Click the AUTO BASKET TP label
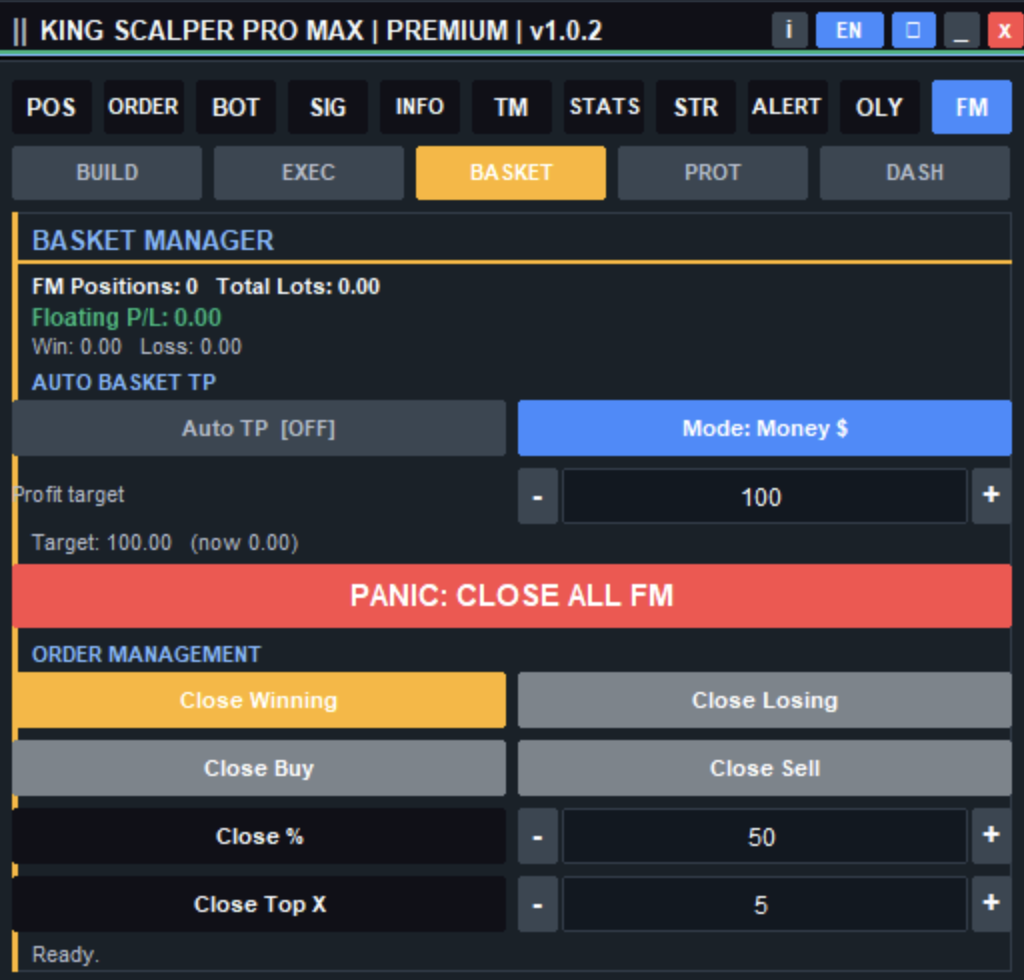1024x980 pixels. [124, 382]
